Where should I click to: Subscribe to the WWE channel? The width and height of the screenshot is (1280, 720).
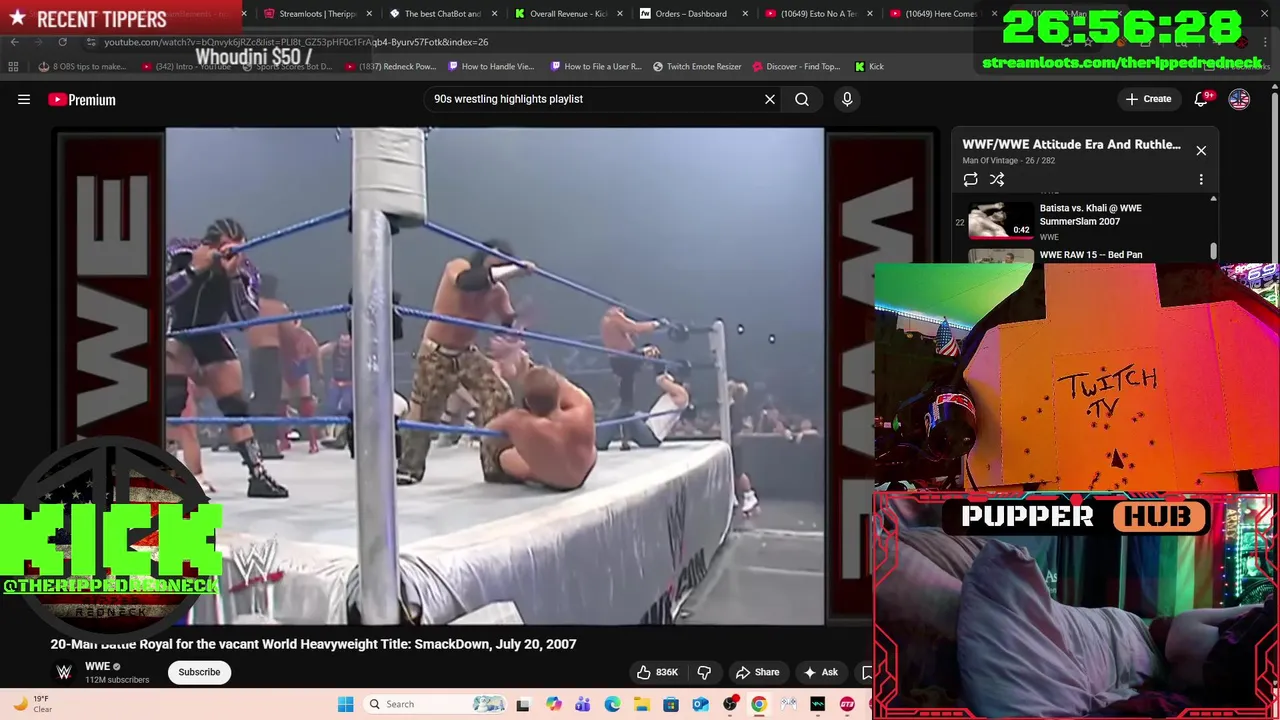(x=199, y=672)
